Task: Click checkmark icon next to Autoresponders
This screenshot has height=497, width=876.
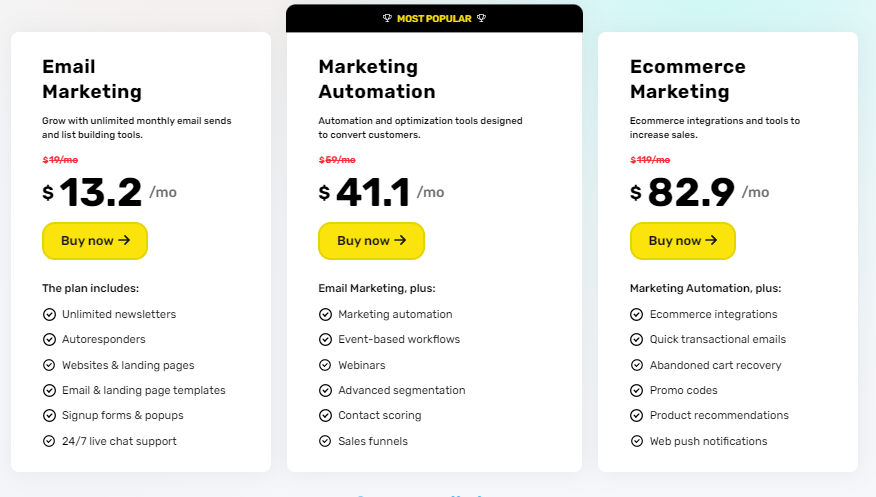Action: click(x=49, y=339)
